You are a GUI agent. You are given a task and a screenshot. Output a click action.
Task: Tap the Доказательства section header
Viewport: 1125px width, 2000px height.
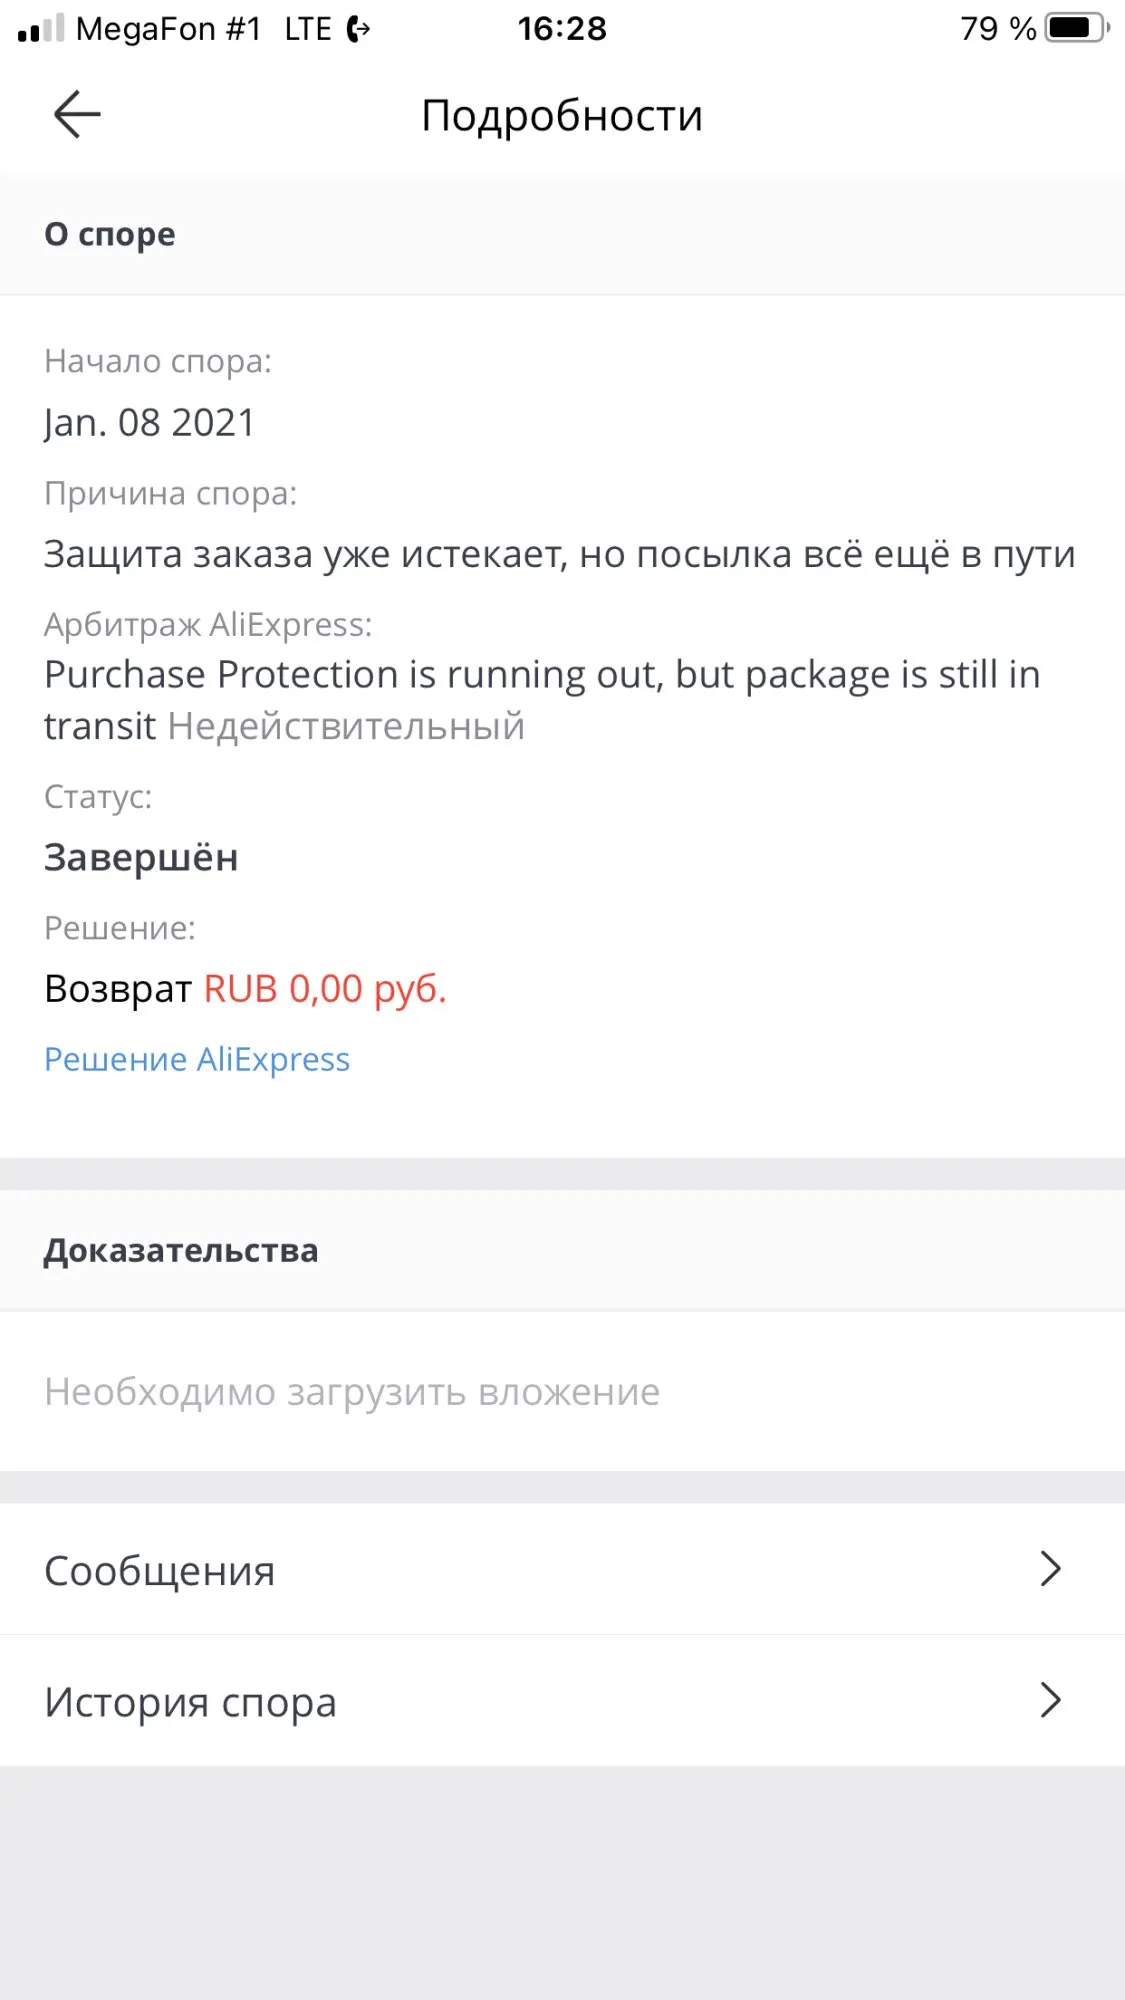(x=181, y=1251)
